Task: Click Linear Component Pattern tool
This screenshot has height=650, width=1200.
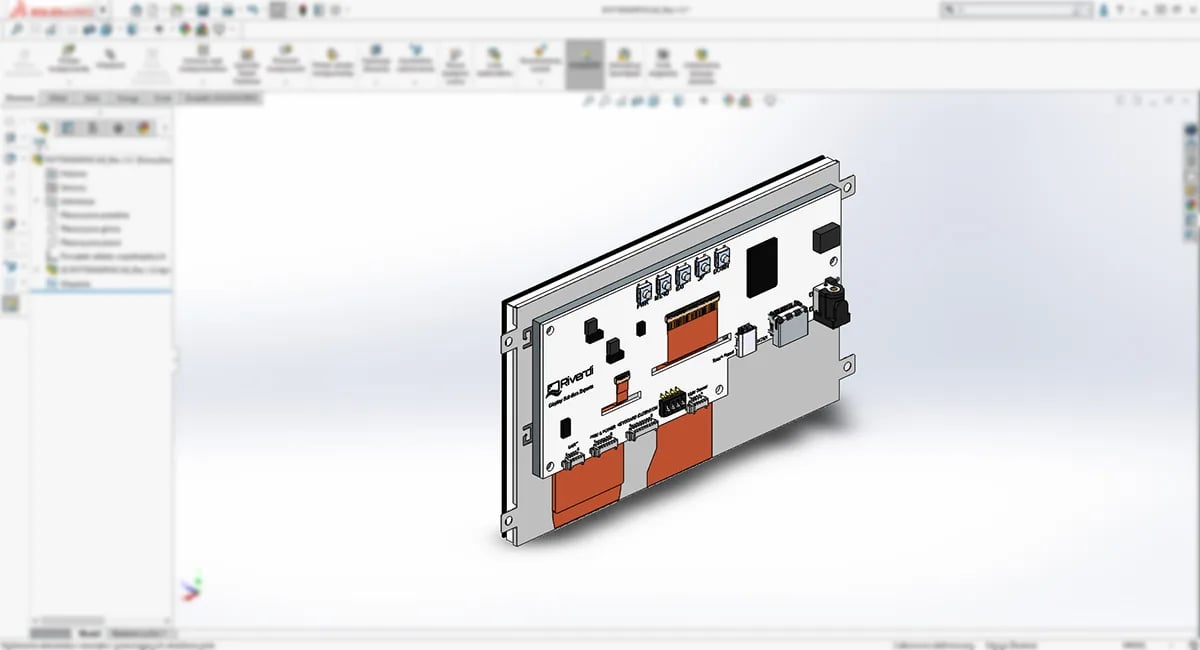Action: [x=203, y=59]
